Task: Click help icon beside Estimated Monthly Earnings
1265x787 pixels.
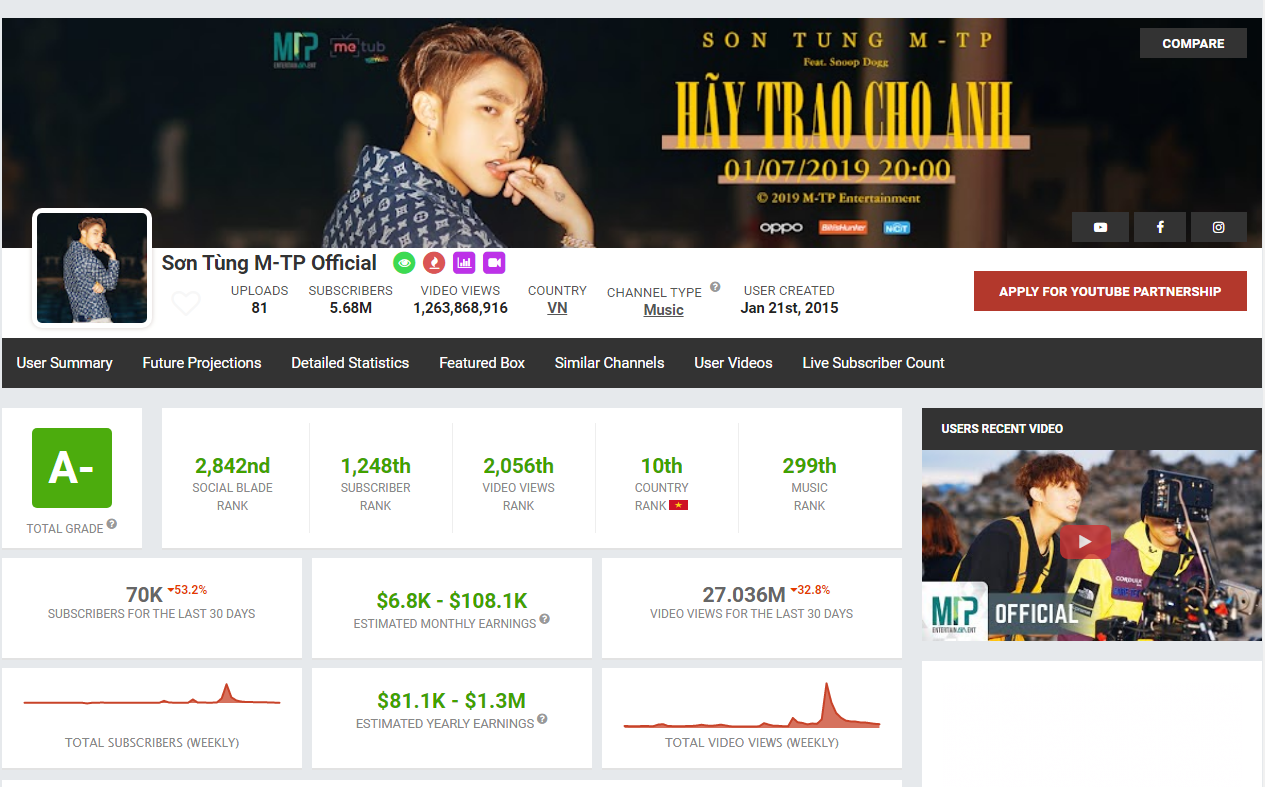Action: [x=545, y=619]
